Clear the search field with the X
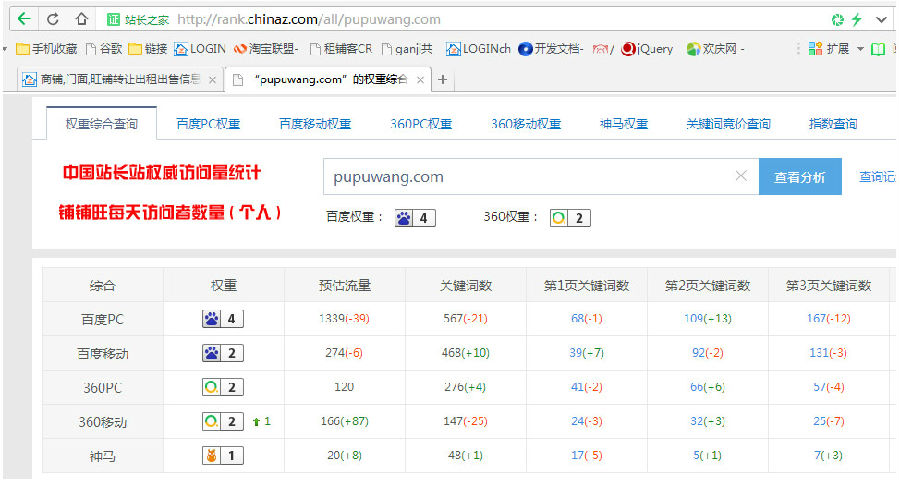 741,176
